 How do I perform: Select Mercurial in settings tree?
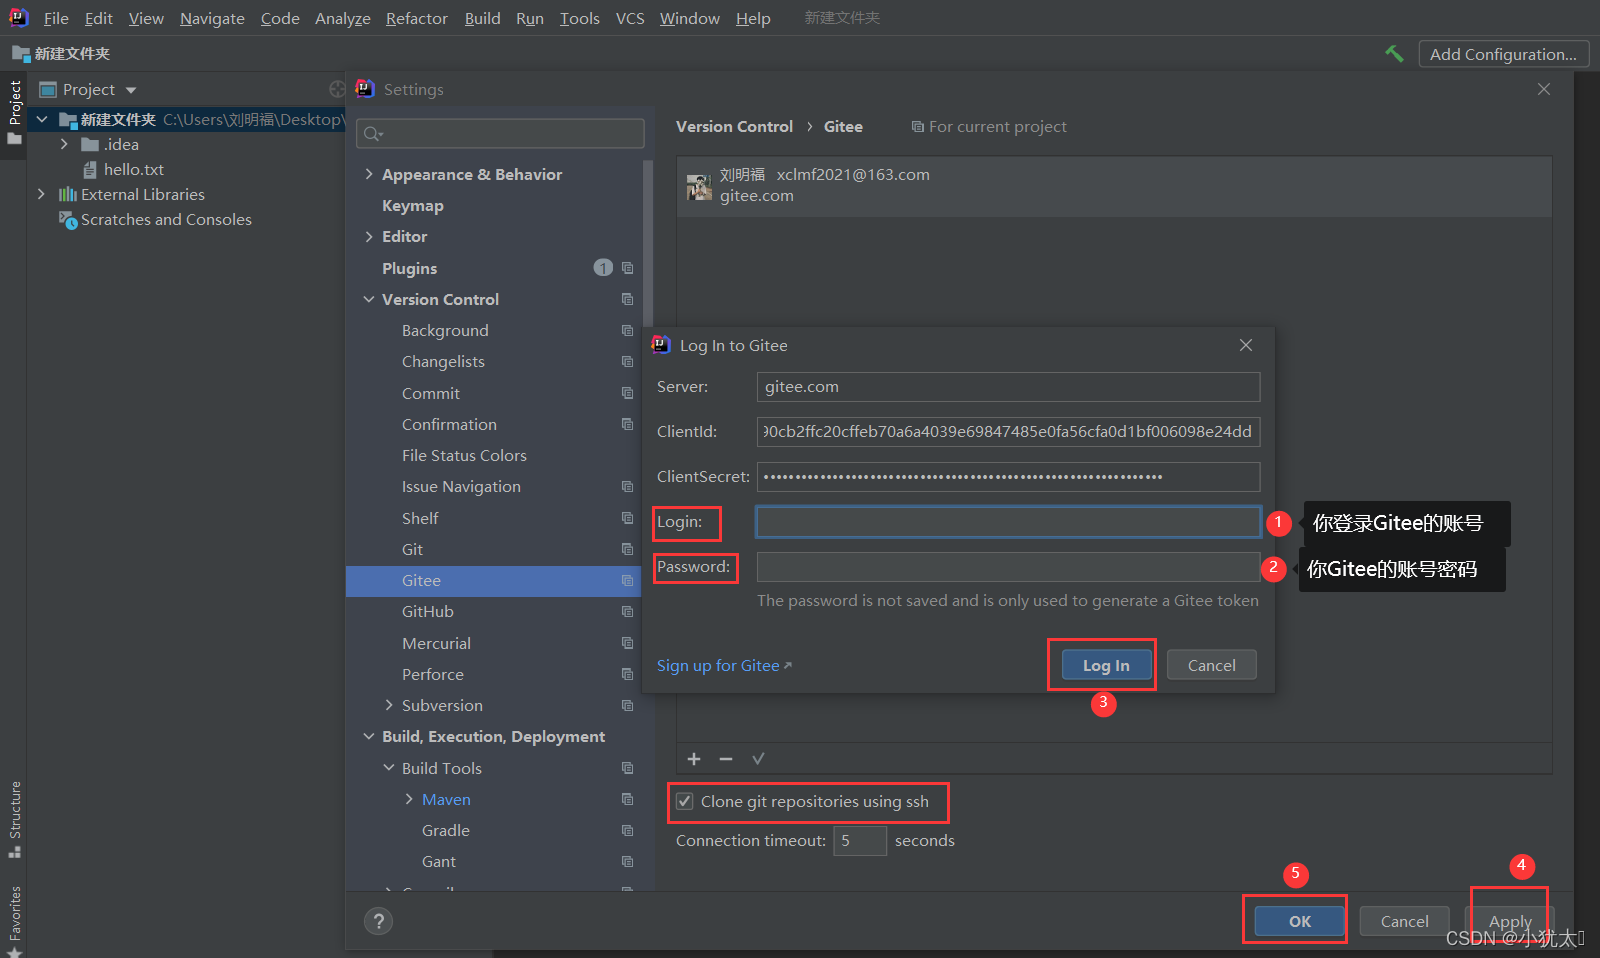pyautogui.click(x=436, y=643)
